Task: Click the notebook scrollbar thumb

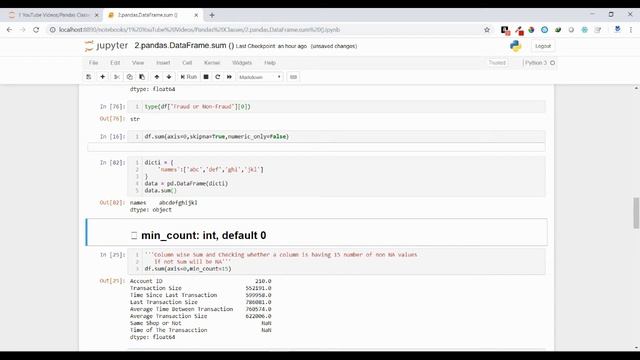Action: click(x=636, y=213)
